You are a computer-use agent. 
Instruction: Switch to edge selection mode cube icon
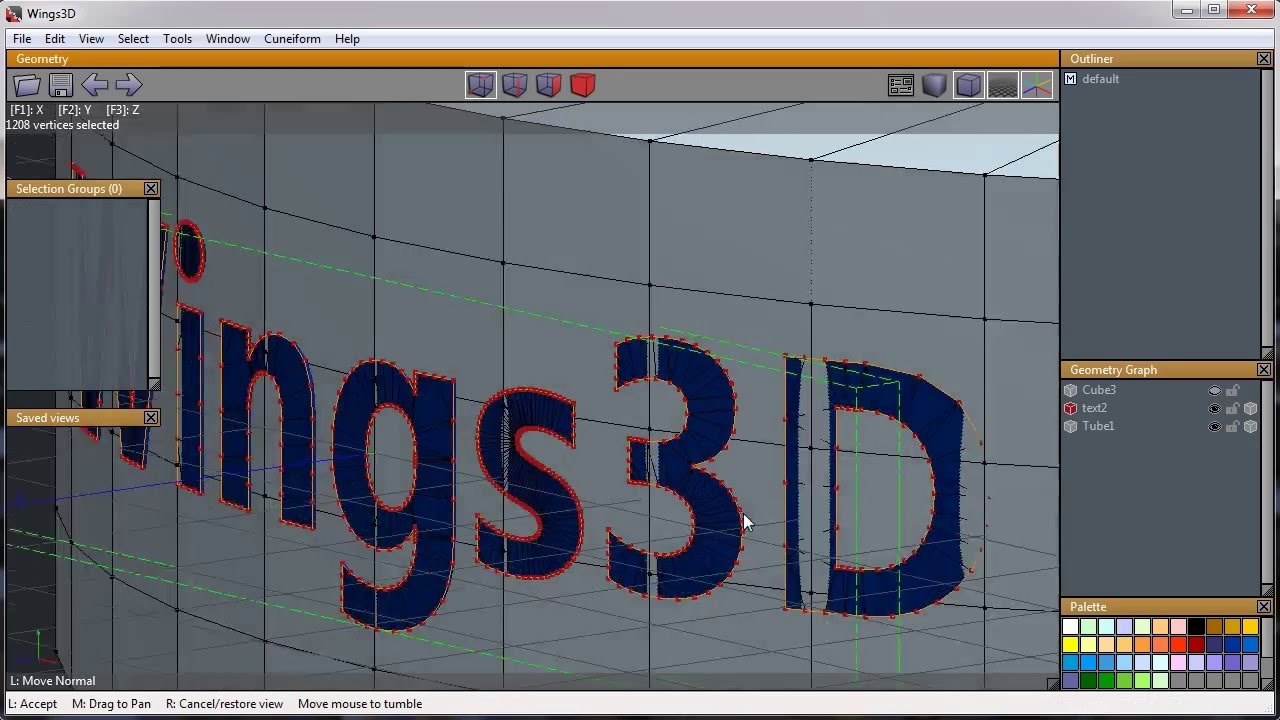pyautogui.click(x=514, y=85)
